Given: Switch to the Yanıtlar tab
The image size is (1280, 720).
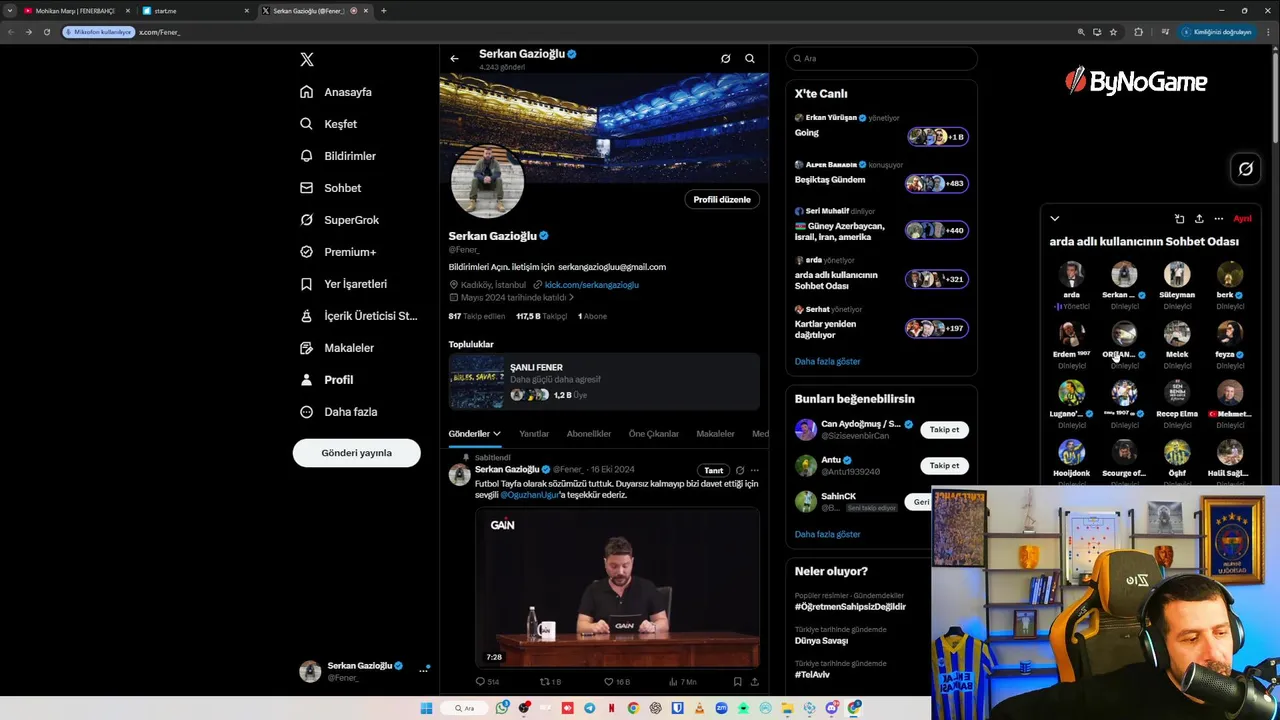Looking at the screenshot, I should pyautogui.click(x=534, y=434).
